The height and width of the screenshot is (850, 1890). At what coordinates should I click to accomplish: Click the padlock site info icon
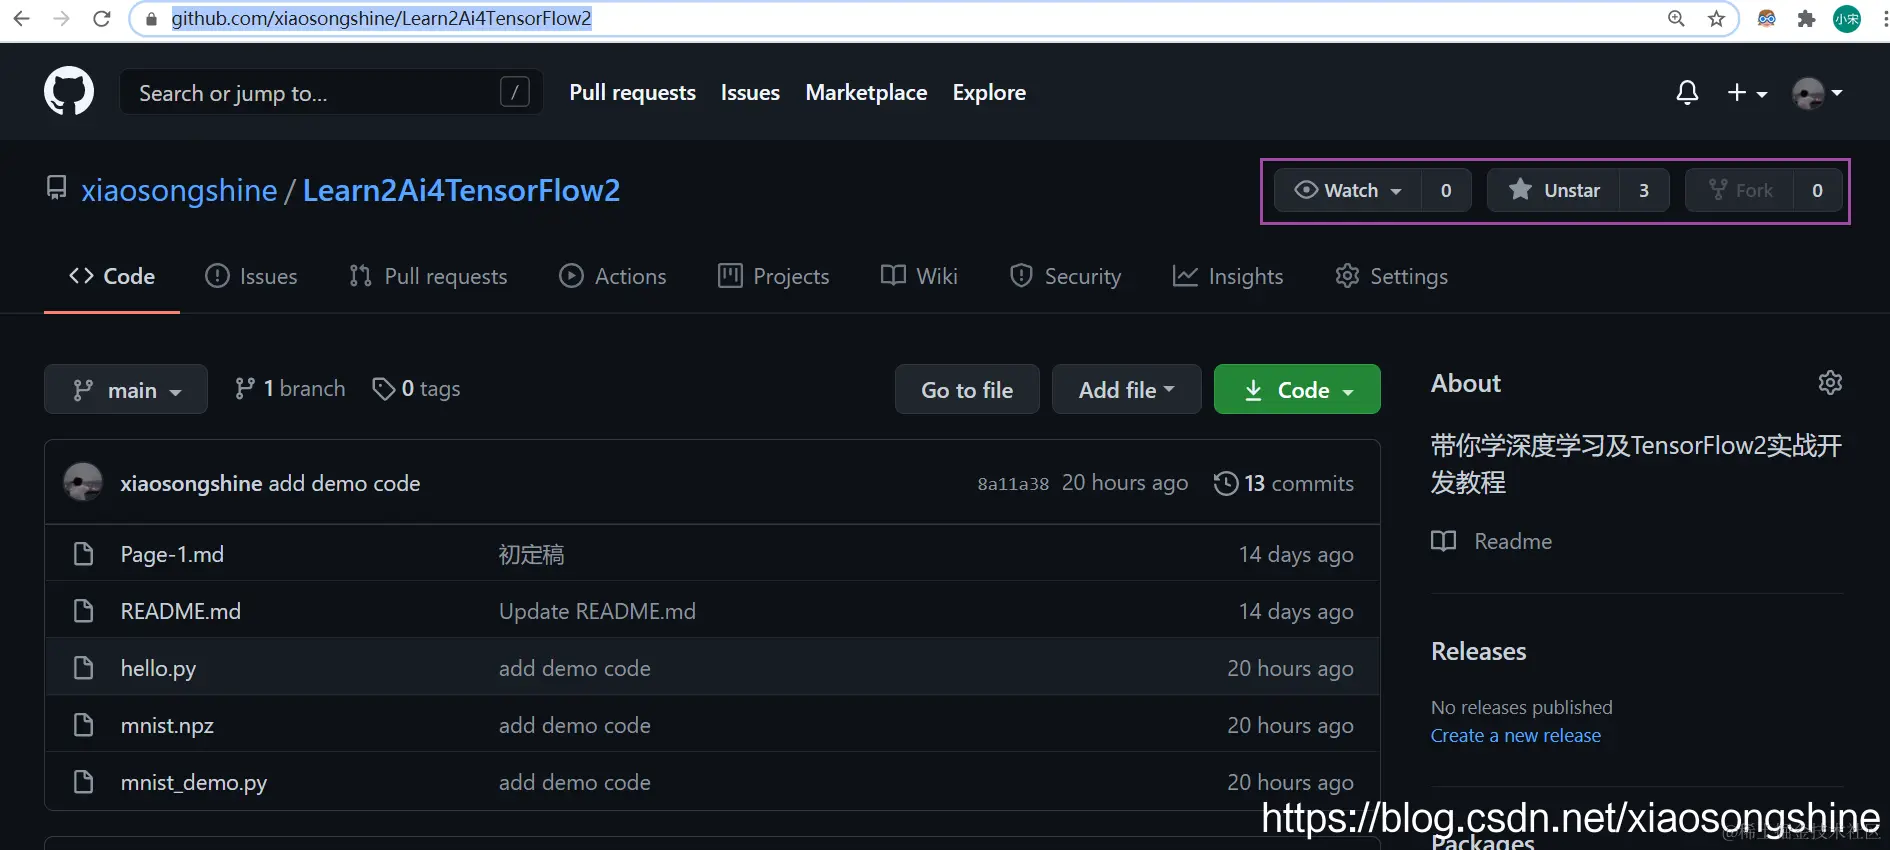point(152,19)
